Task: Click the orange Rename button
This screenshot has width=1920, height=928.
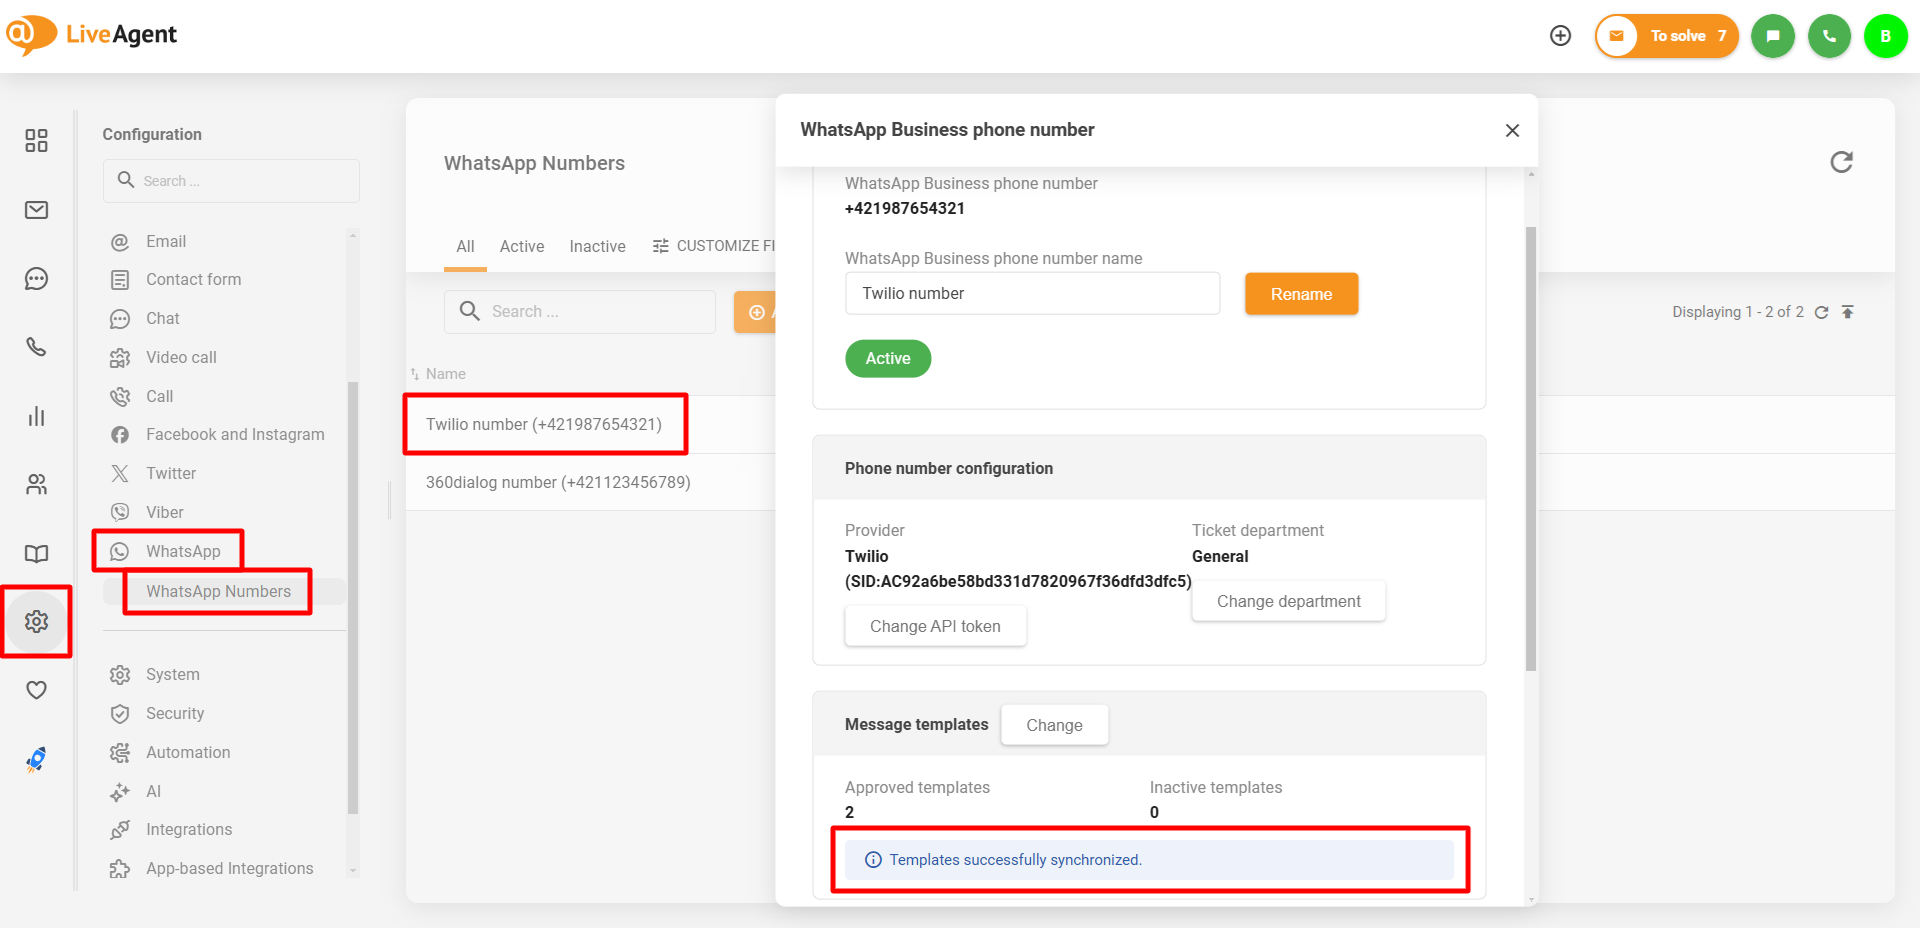Action: pos(1301,294)
